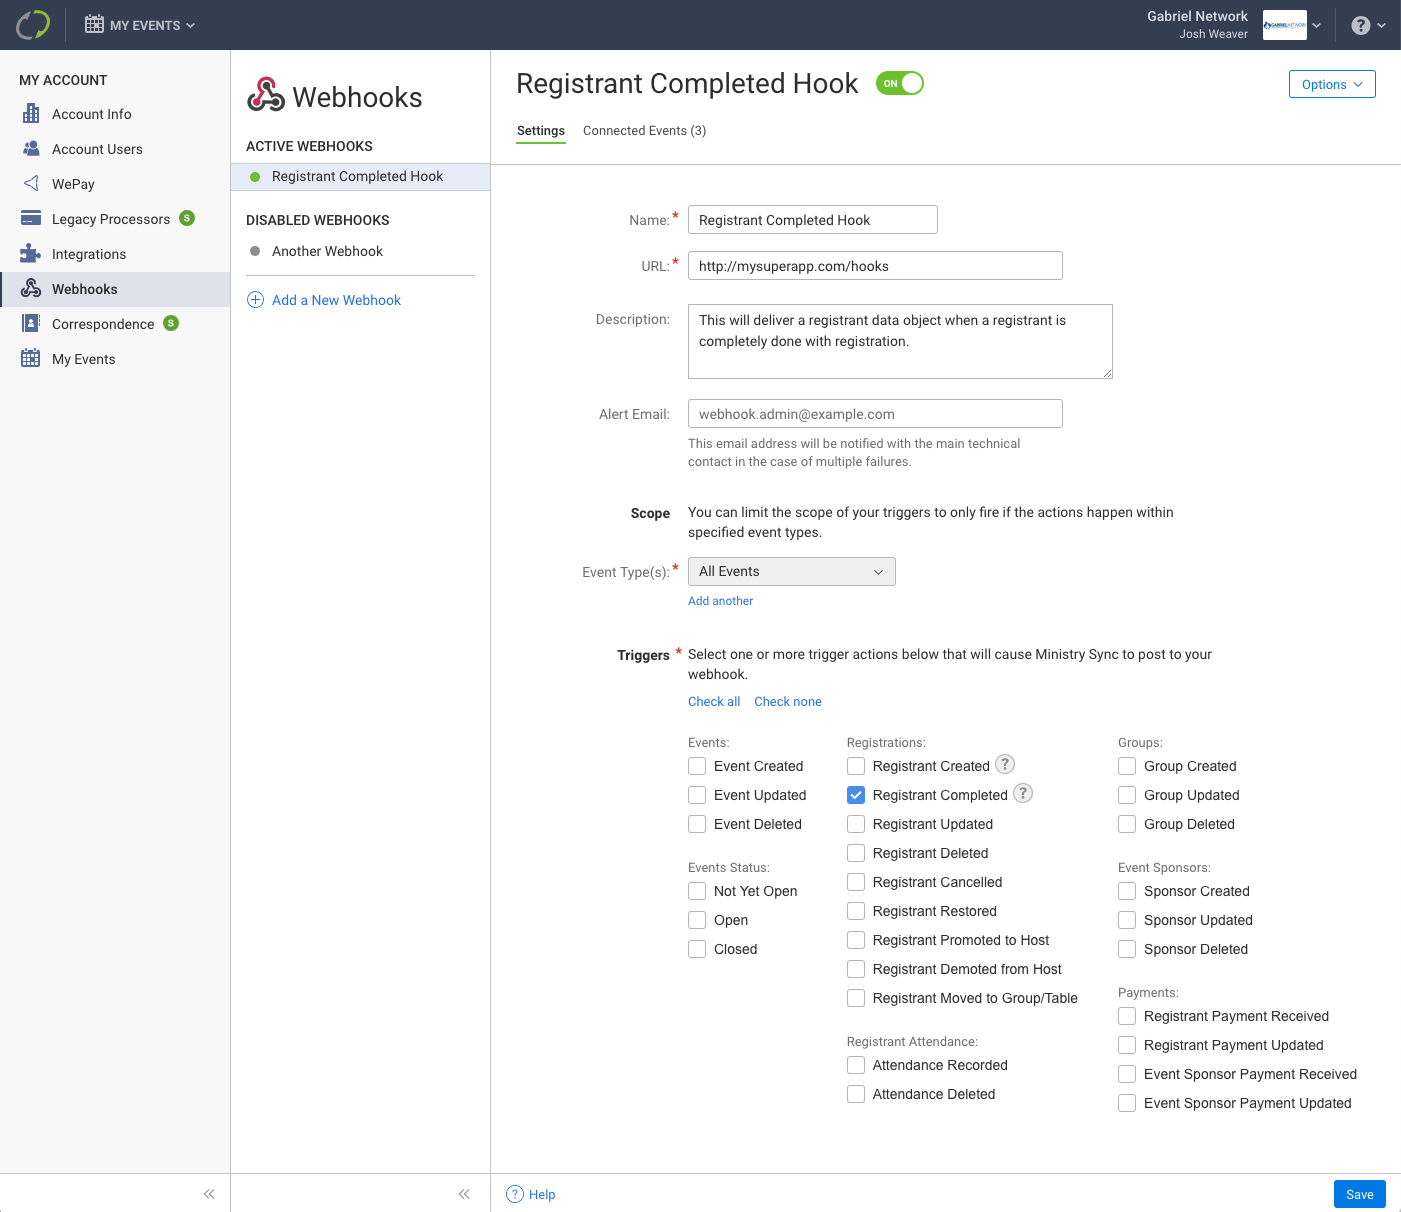Open the Options dropdown
Screen dimensions: 1401x1212
(x=1332, y=84)
